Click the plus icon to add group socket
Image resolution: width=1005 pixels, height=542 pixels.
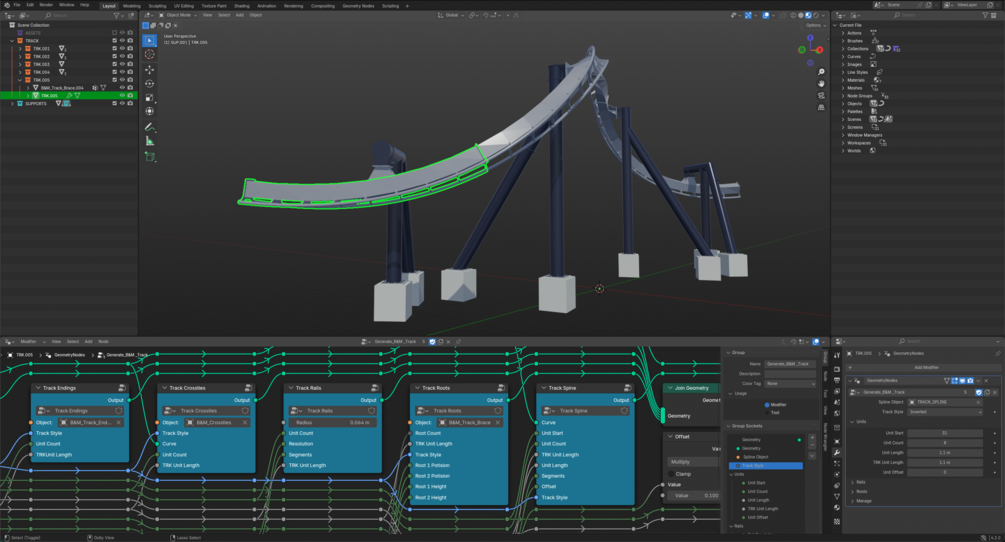812,438
